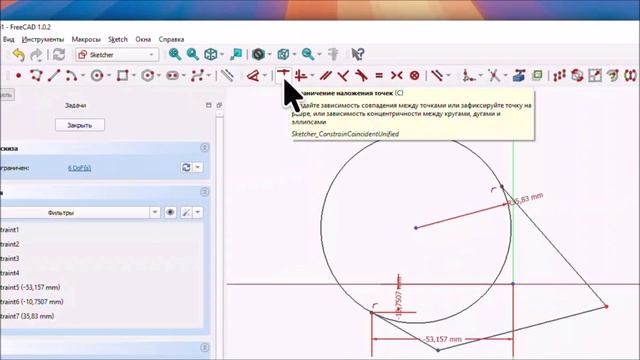Click the Offset geometry icon
The height and width of the screenshot is (360, 640).
point(612,76)
